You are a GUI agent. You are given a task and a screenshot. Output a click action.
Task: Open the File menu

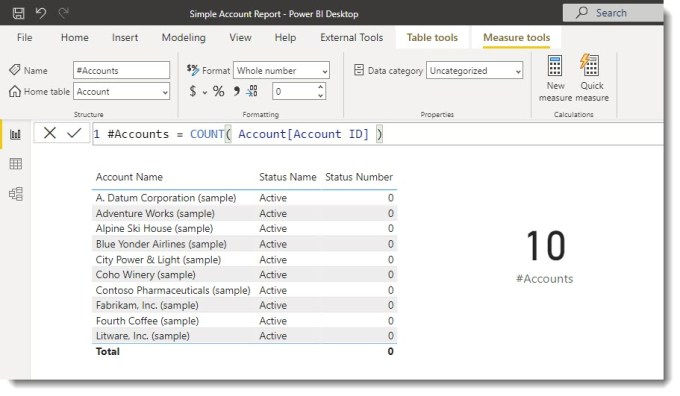(x=24, y=38)
